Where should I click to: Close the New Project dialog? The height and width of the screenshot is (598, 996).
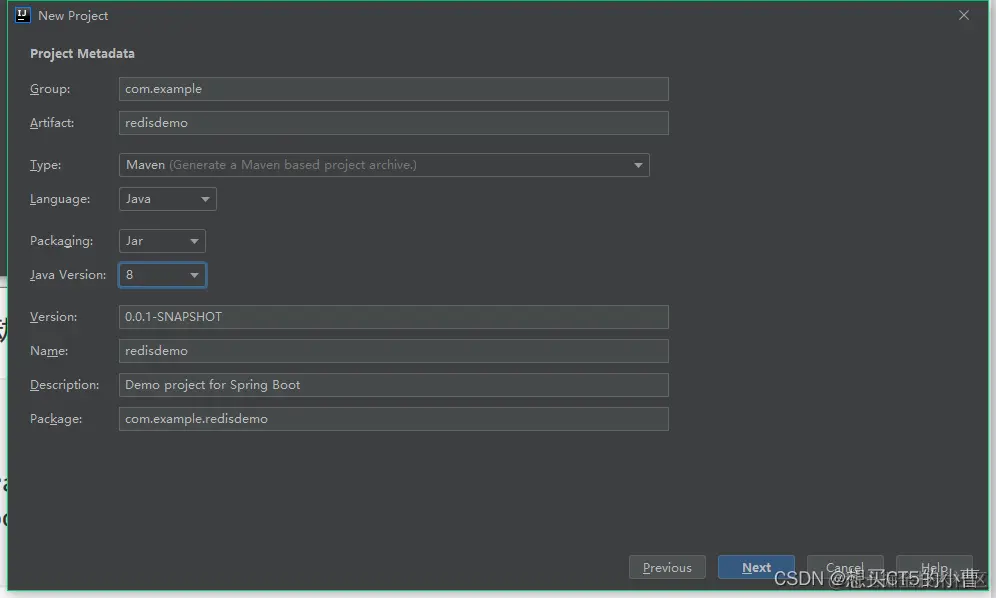(964, 15)
